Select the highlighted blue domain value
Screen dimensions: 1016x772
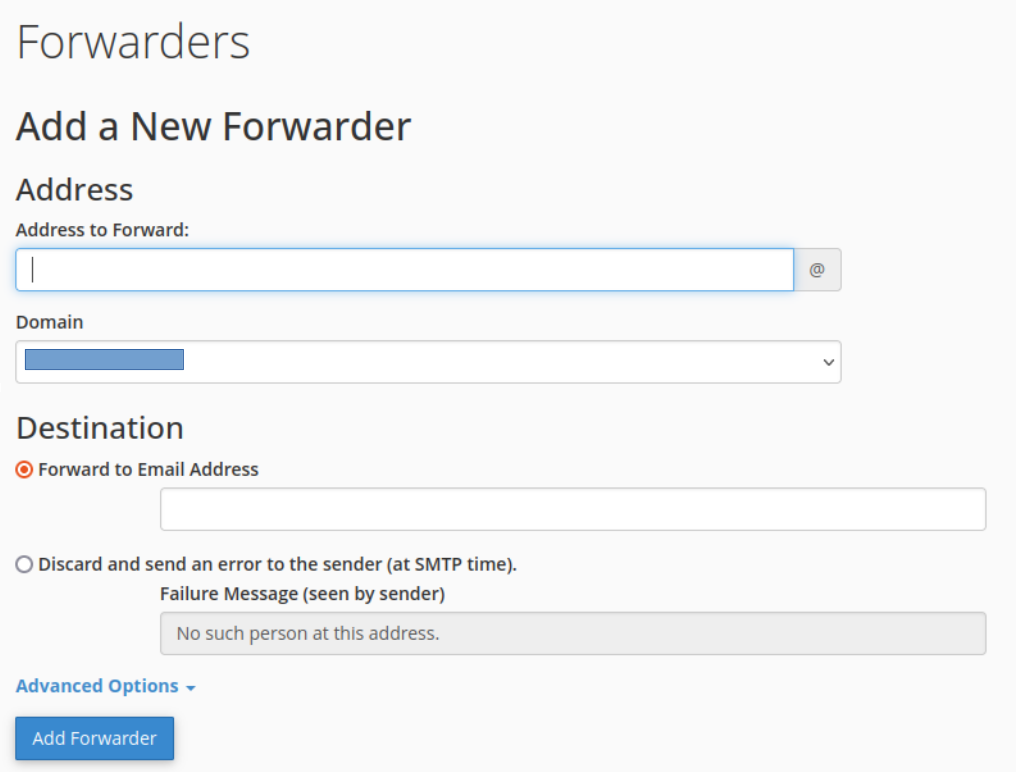point(104,360)
